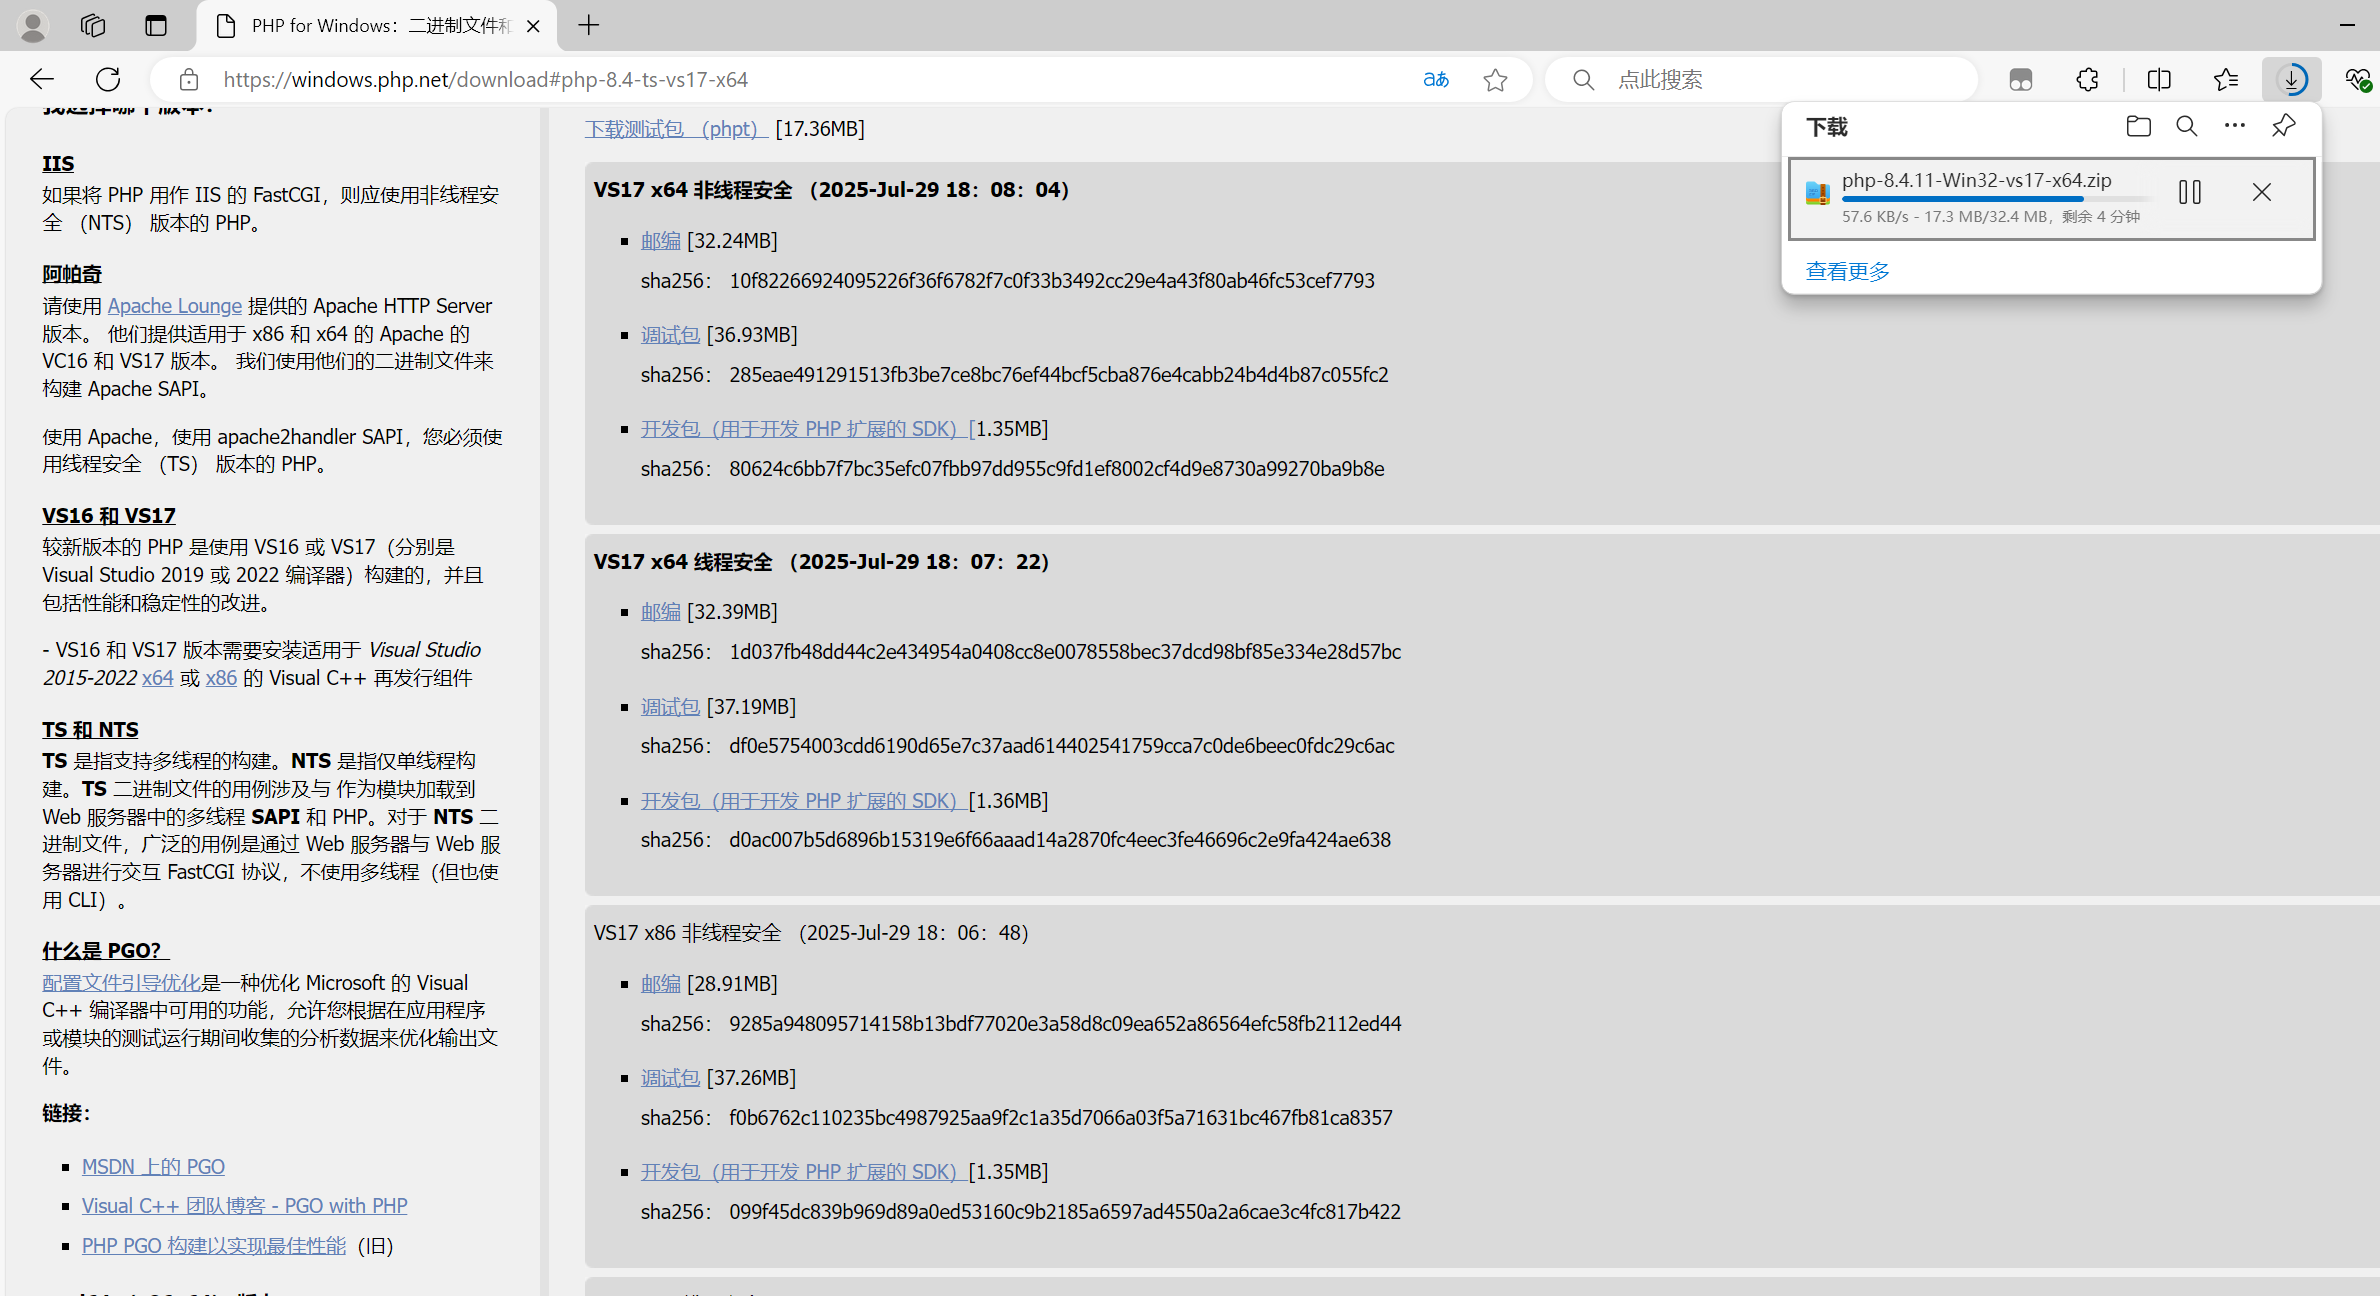Download 开发包 SDK for VS17 x64 非线程安全
Image resolution: width=2380 pixels, height=1296 pixels.
pyautogui.click(x=807, y=429)
